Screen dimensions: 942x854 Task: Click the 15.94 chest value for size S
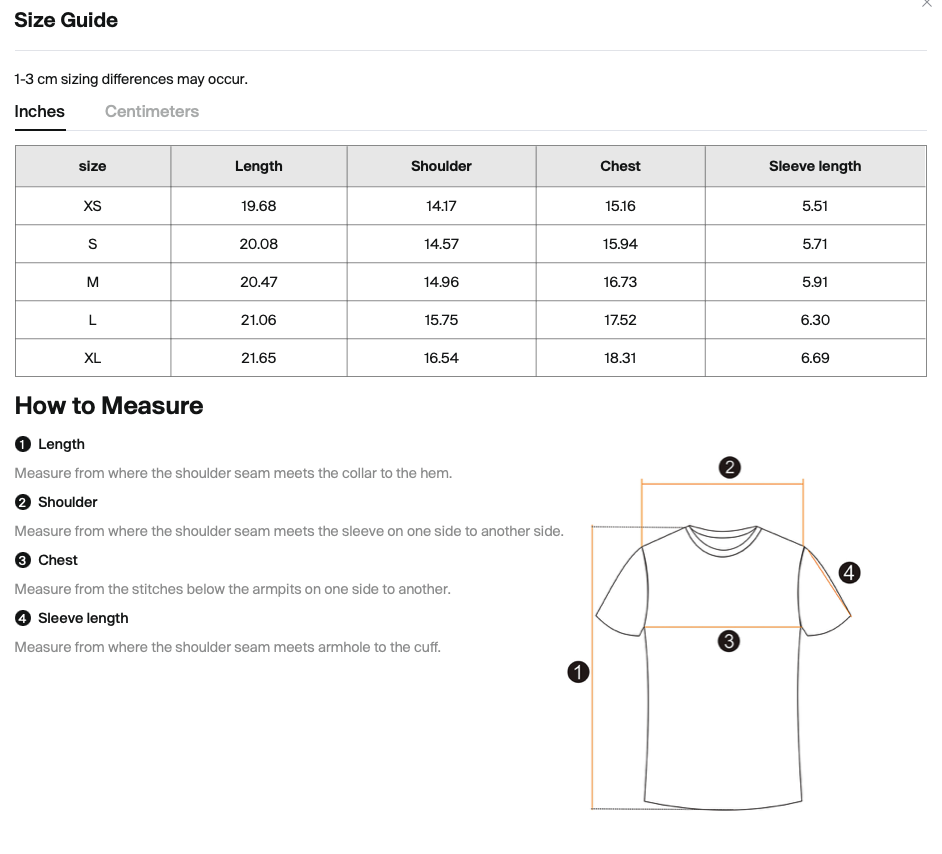620,244
